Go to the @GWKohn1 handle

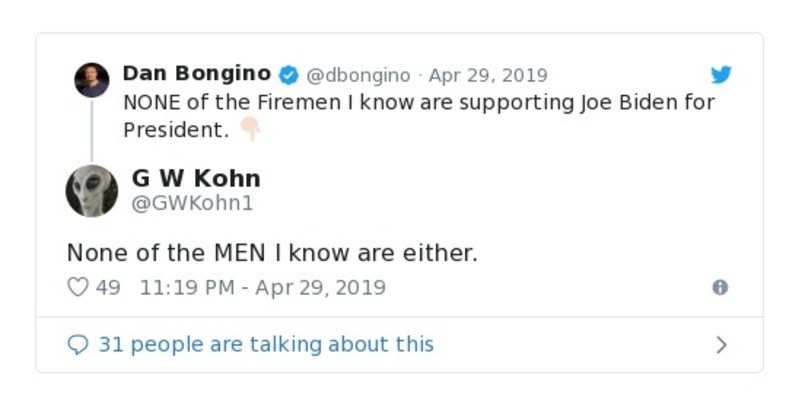(x=193, y=204)
